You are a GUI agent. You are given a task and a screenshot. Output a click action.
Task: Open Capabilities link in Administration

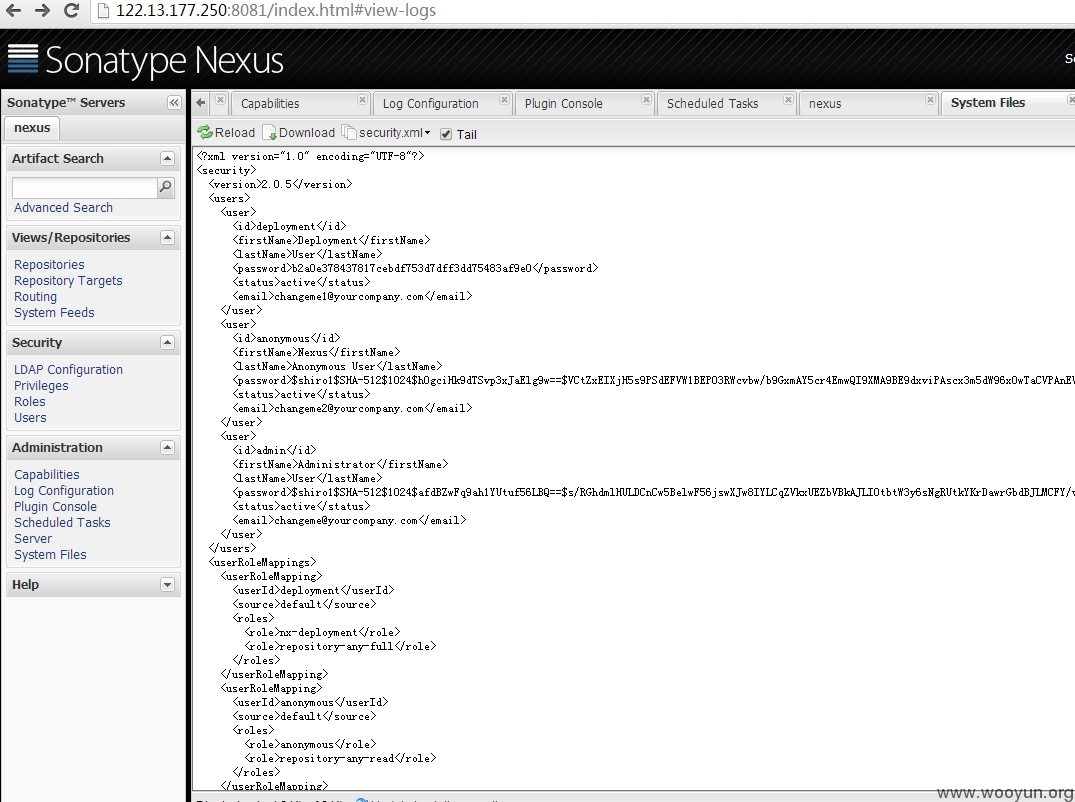coord(47,474)
